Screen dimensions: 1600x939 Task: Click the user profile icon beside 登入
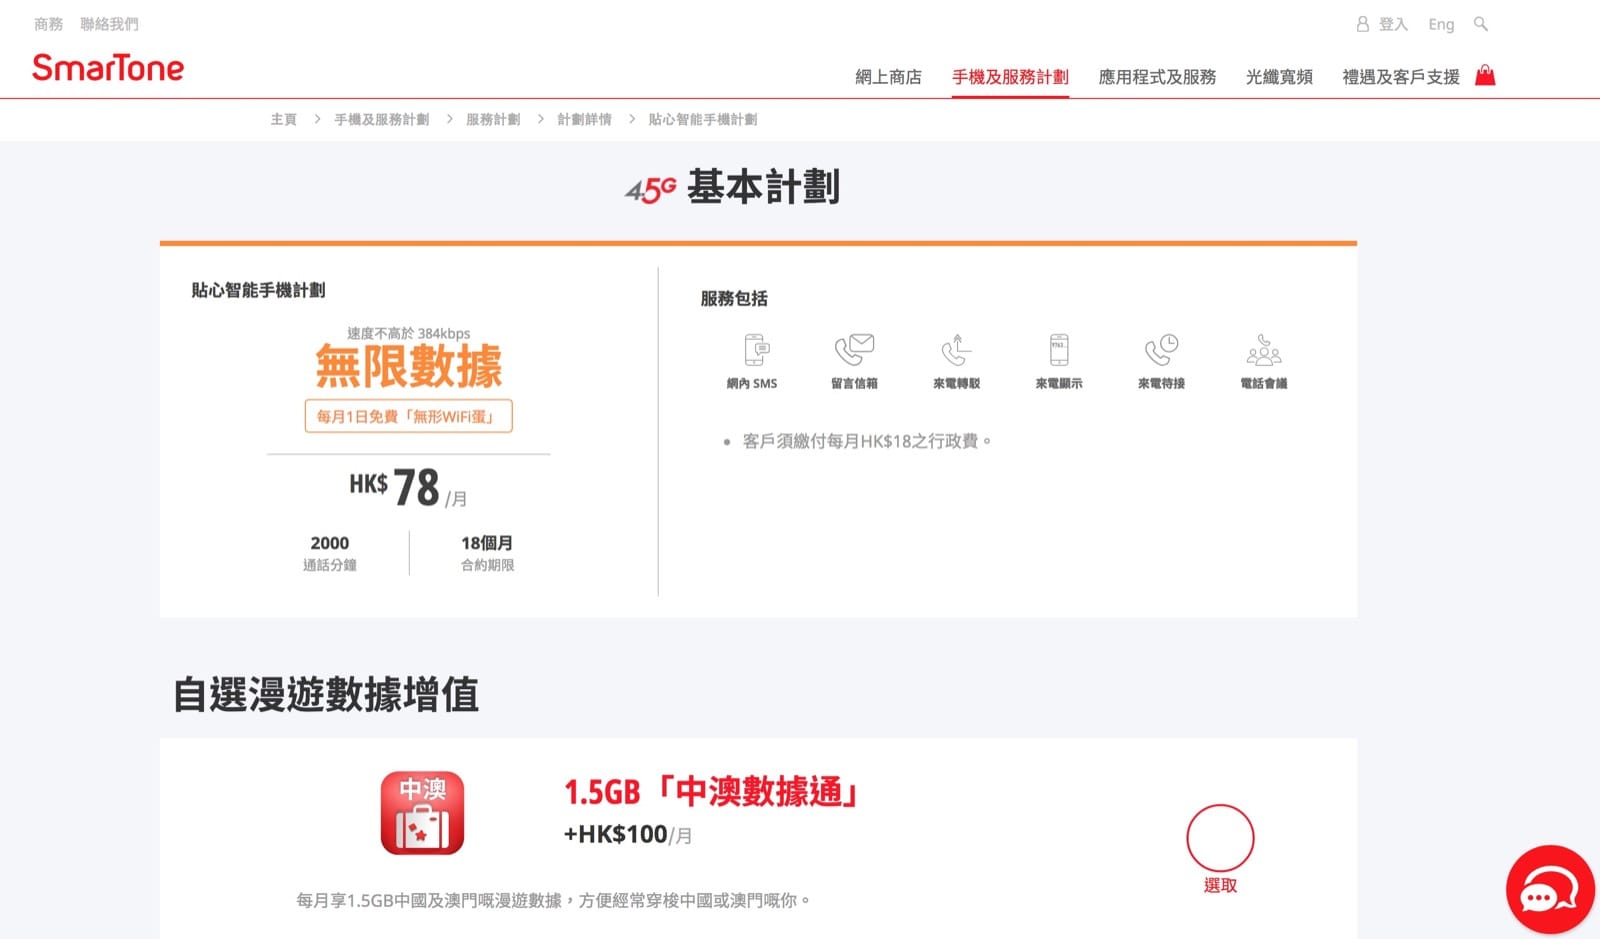tap(1362, 24)
